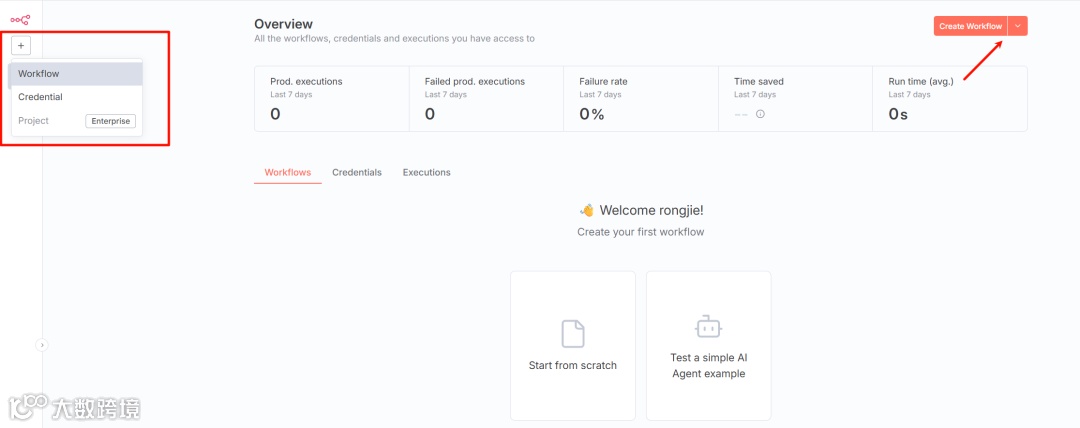Click the Time saved stat label
Image resolution: width=1080 pixels, height=428 pixels.
coord(759,81)
